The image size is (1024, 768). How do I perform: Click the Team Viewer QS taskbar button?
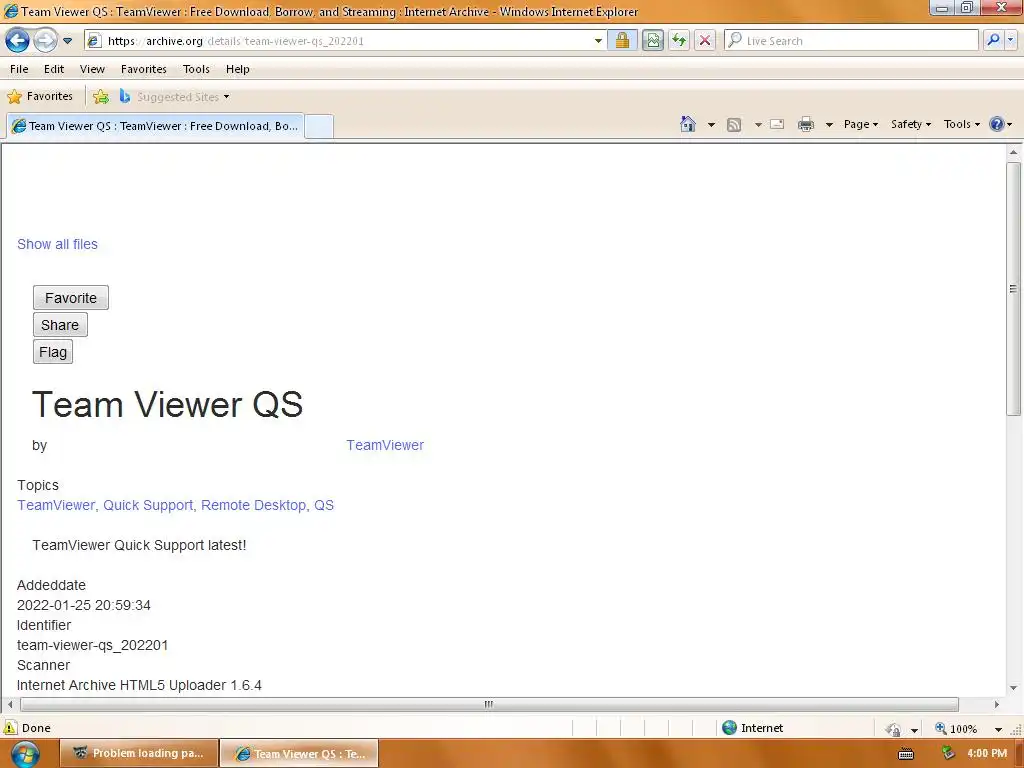point(300,754)
